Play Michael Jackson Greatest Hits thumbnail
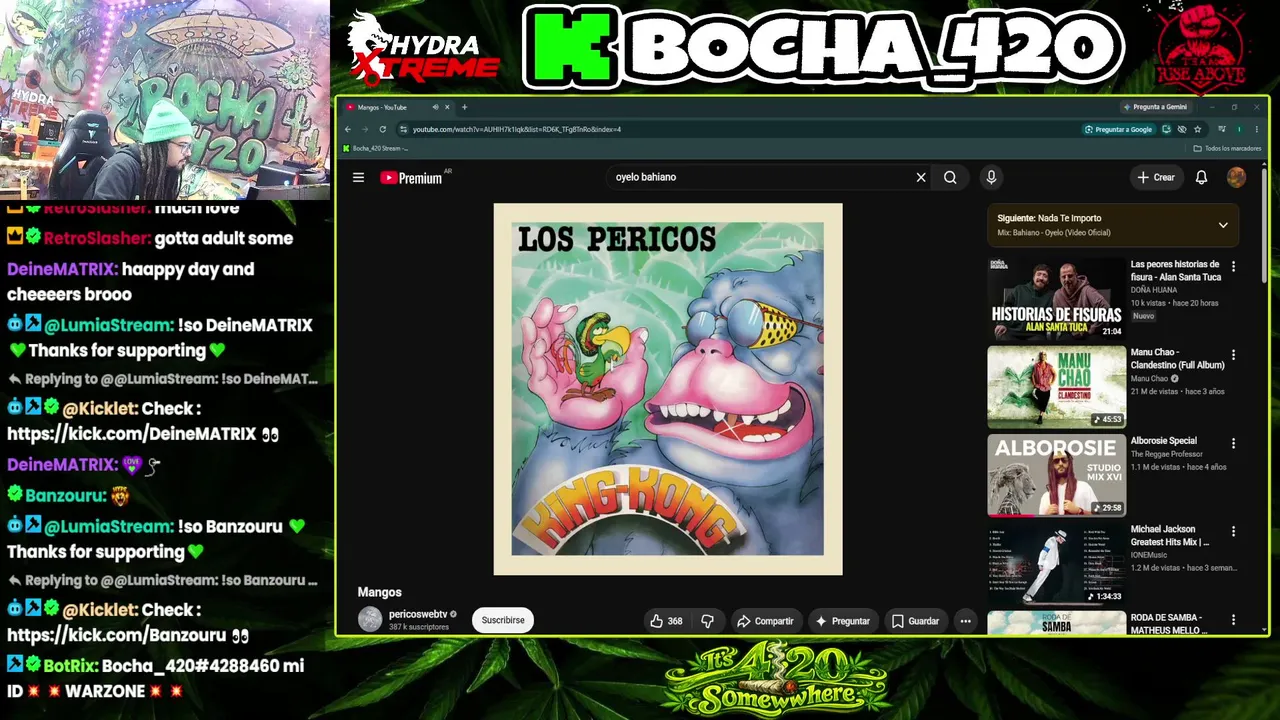1280x720 pixels. coord(1056,563)
